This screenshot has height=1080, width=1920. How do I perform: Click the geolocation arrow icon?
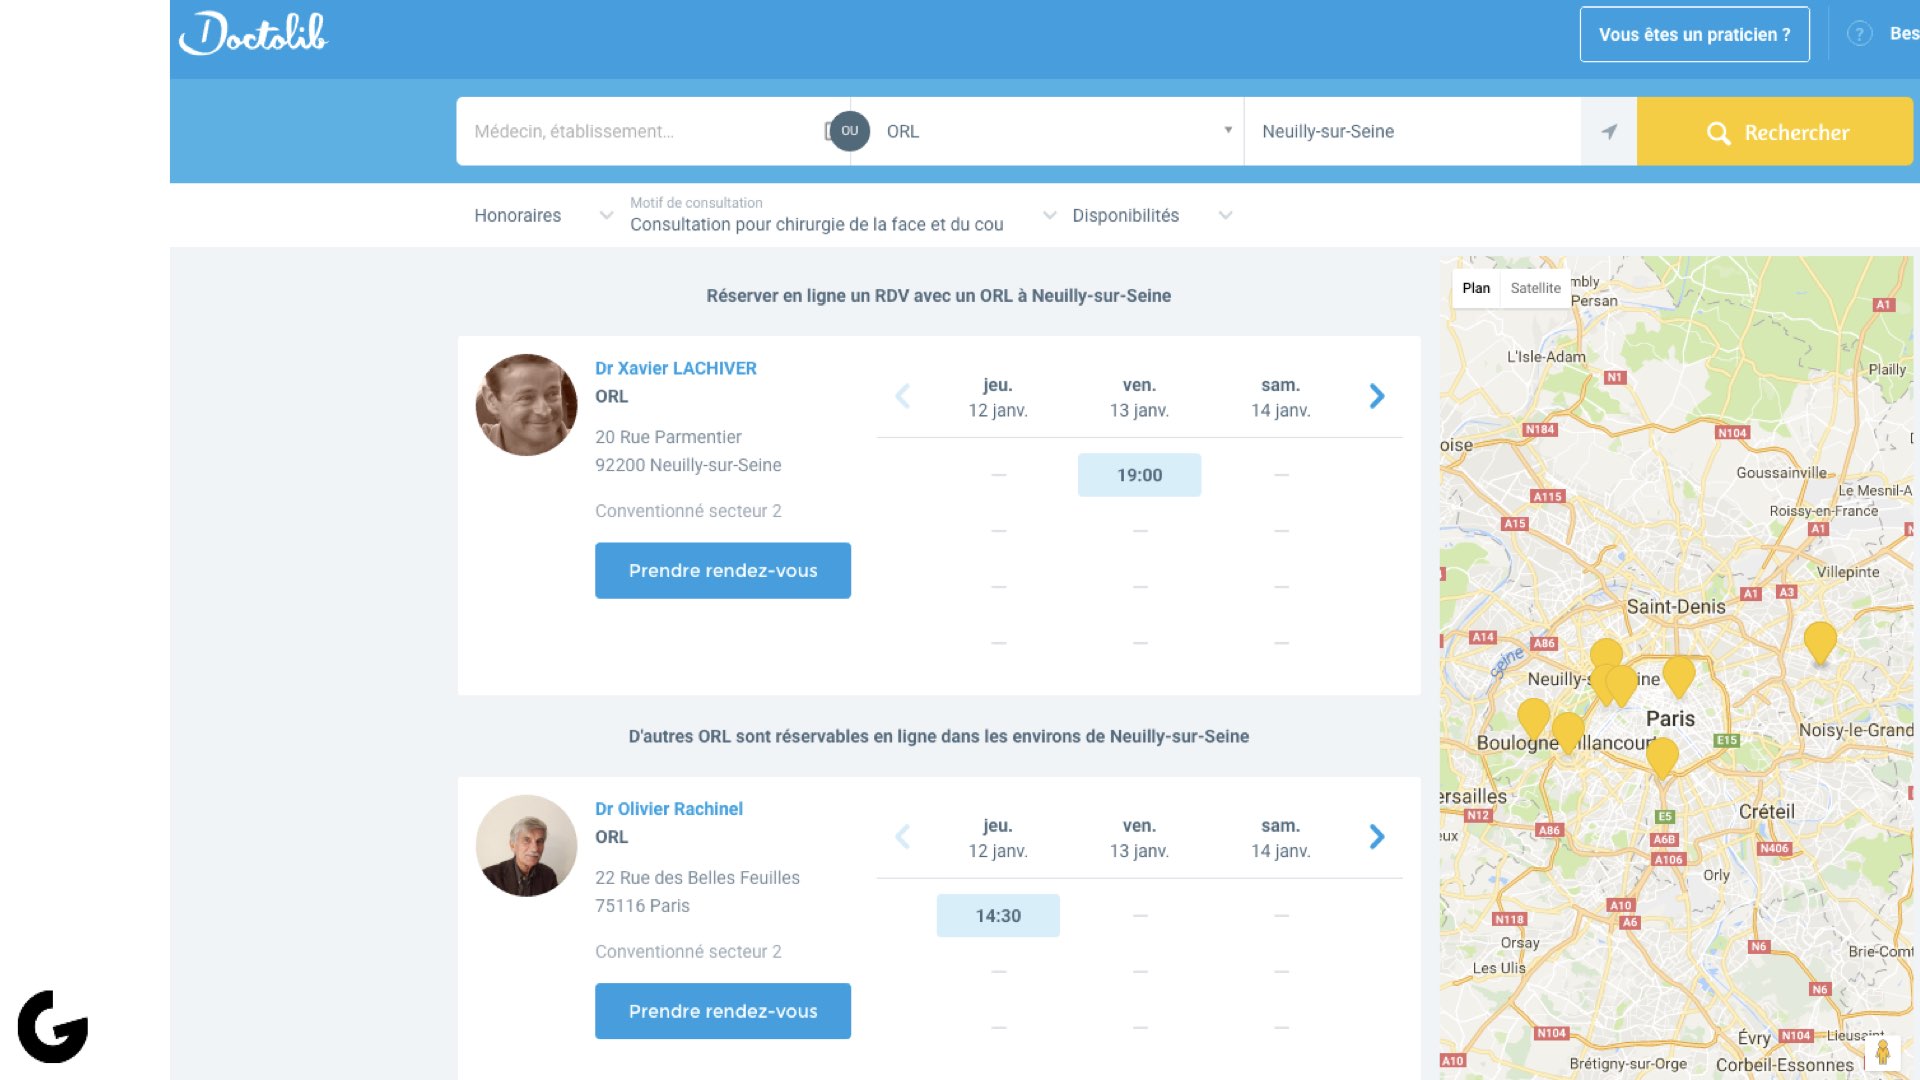[x=1608, y=131]
